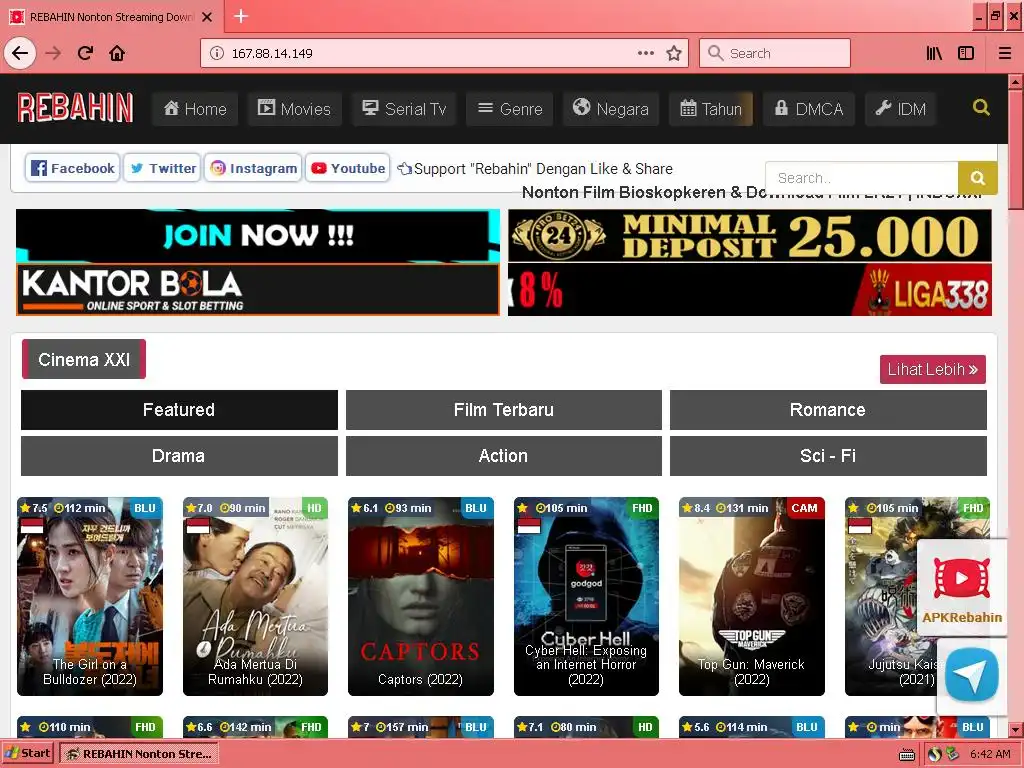Open the IDM navigation item
Viewport: 1024px width, 768px height.
[901, 108]
